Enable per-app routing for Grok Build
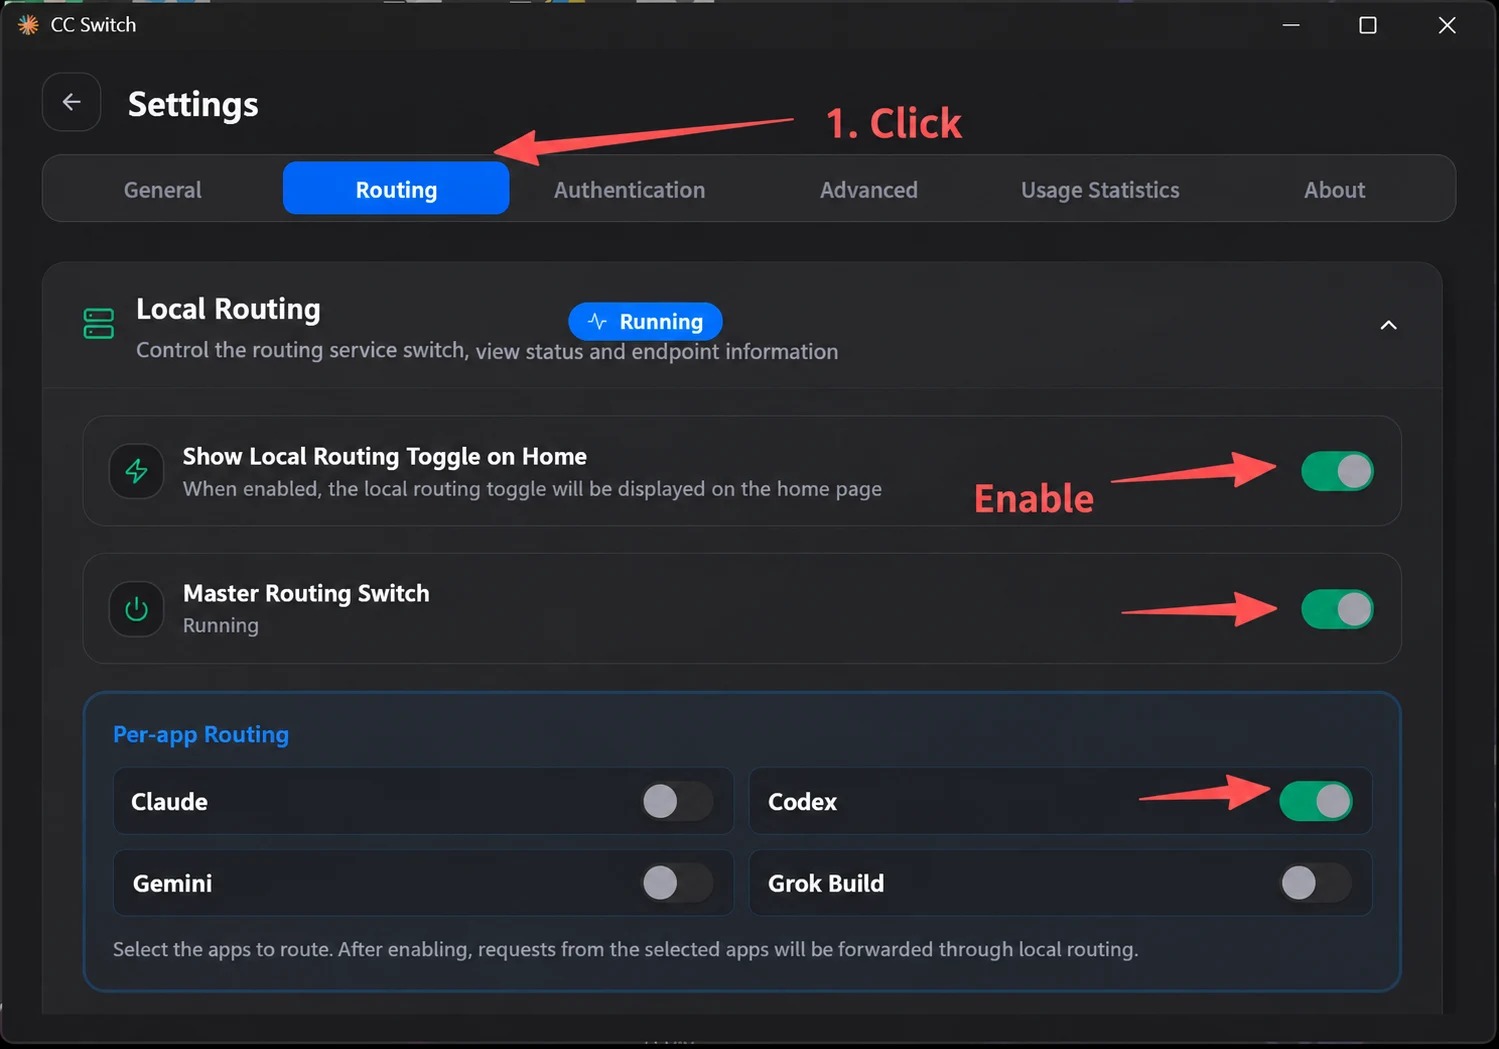This screenshot has width=1499, height=1049. pyautogui.click(x=1316, y=883)
